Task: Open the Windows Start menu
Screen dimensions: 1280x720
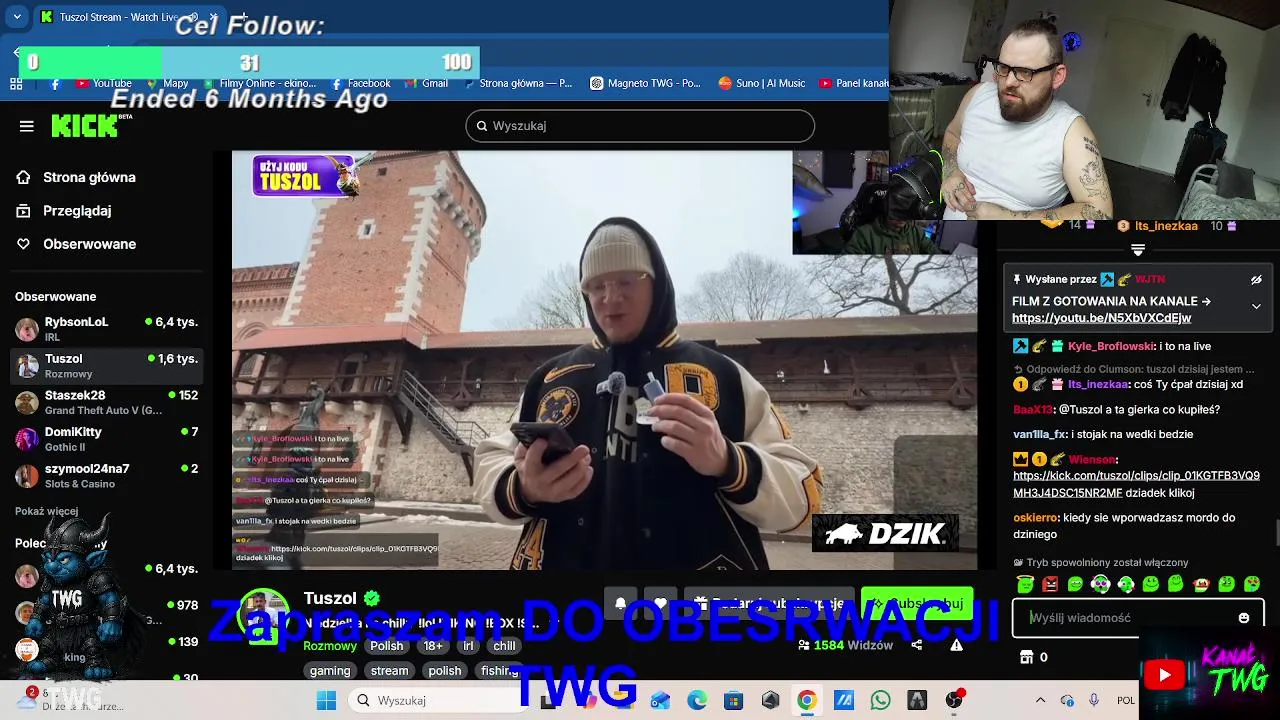Action: click(326, 700)
